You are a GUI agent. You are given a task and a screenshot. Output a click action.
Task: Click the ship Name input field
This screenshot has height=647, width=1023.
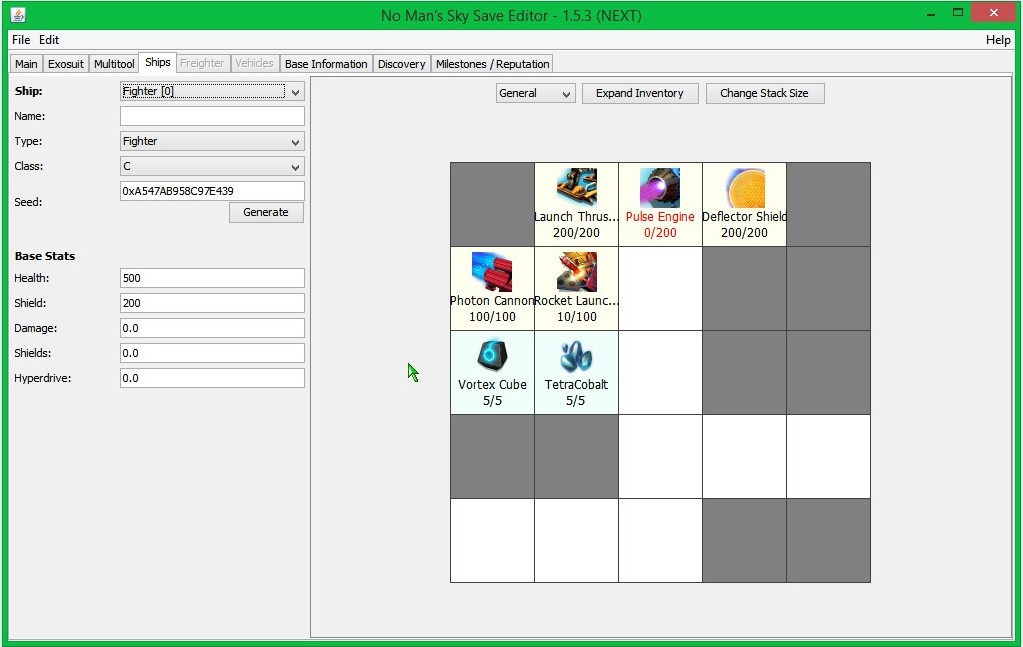212,116
